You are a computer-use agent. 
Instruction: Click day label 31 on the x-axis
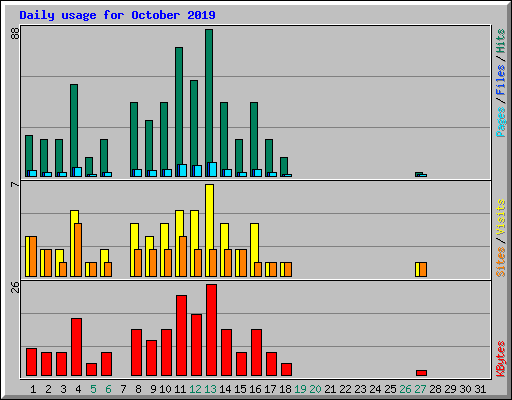480,389
